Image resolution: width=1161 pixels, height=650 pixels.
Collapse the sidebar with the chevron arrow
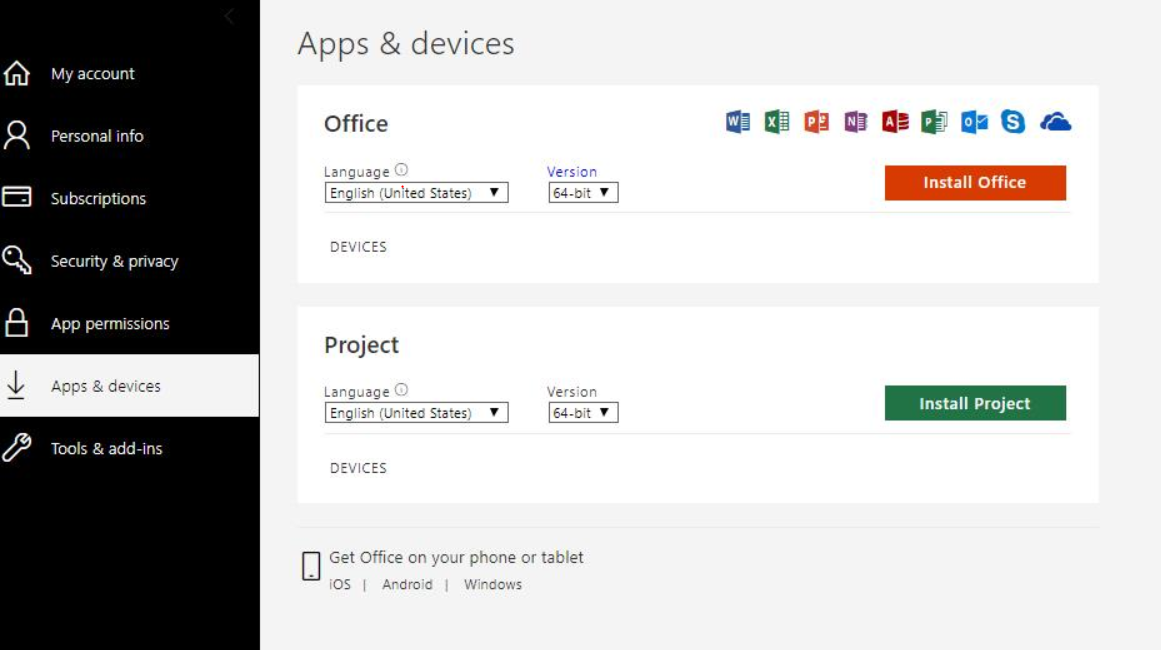(229, 16)
